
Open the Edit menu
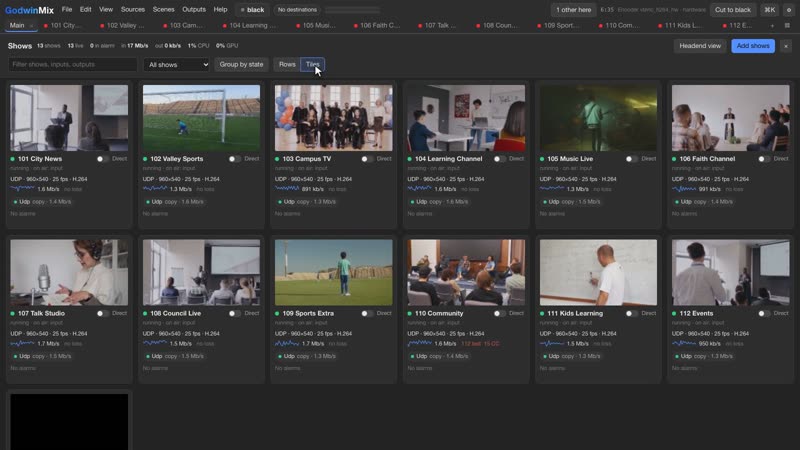[86, 10]
